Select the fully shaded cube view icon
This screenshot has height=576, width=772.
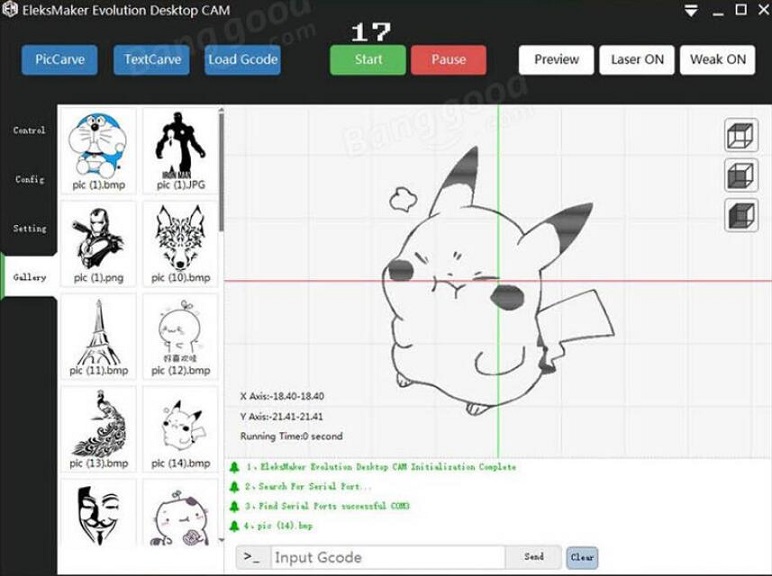tap(740, 215)
